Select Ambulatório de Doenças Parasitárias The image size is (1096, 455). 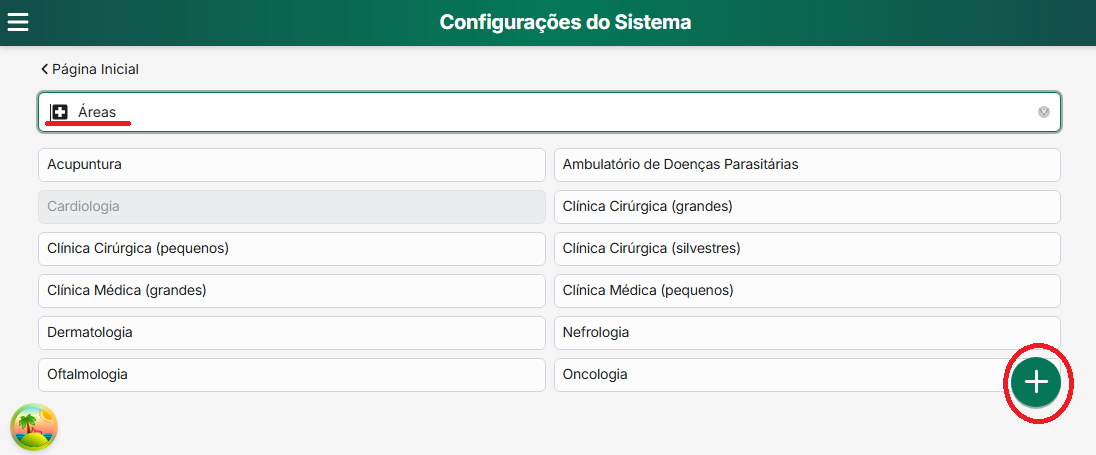tap(806, 164)
